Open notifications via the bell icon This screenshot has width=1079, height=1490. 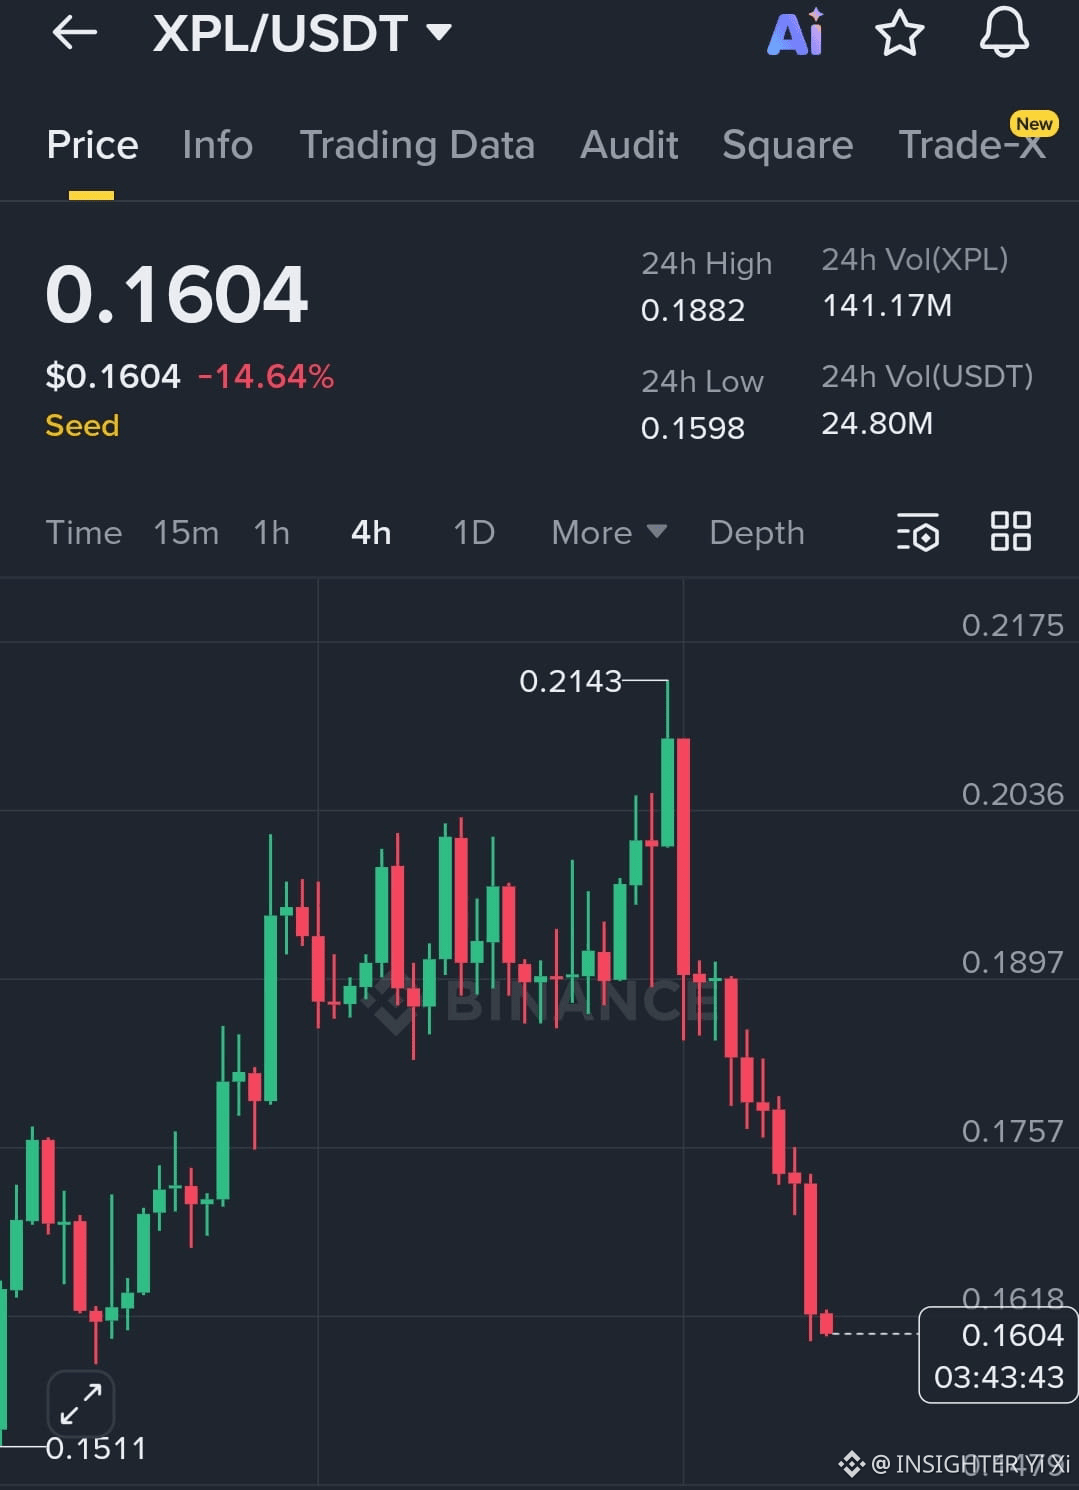click(x=1004, y=33)
